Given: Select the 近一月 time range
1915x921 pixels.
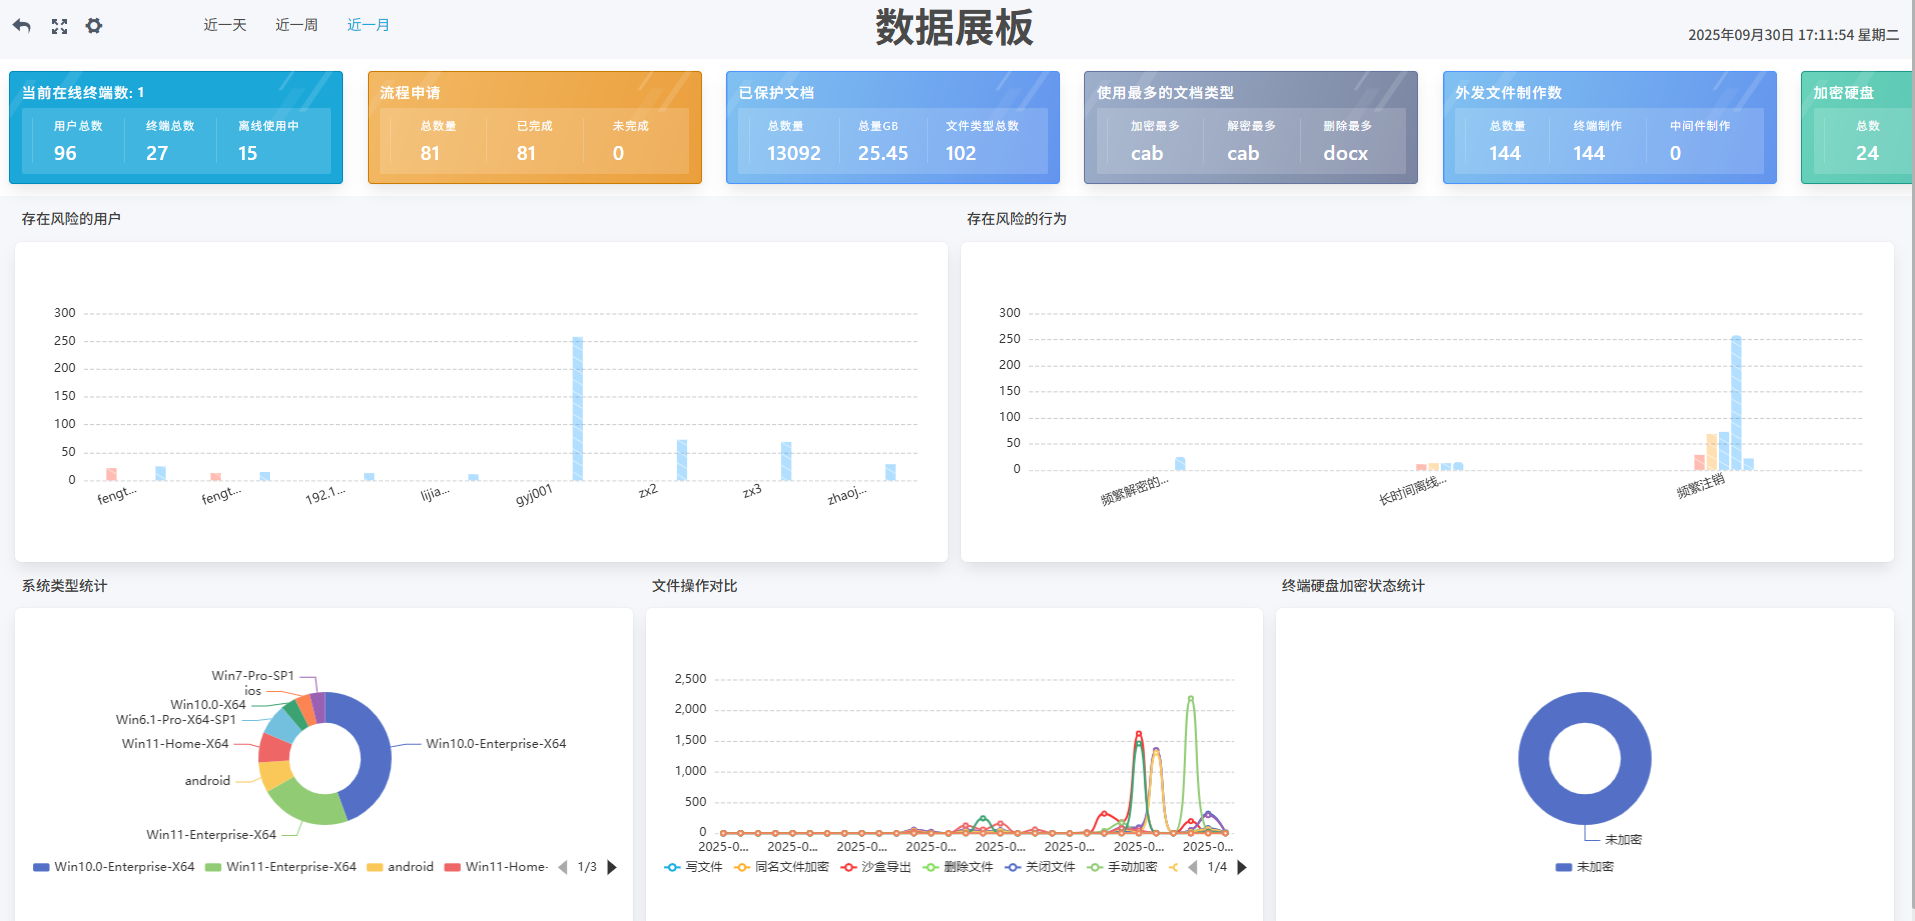Looking at the screenshot, I should pos(368,25).
